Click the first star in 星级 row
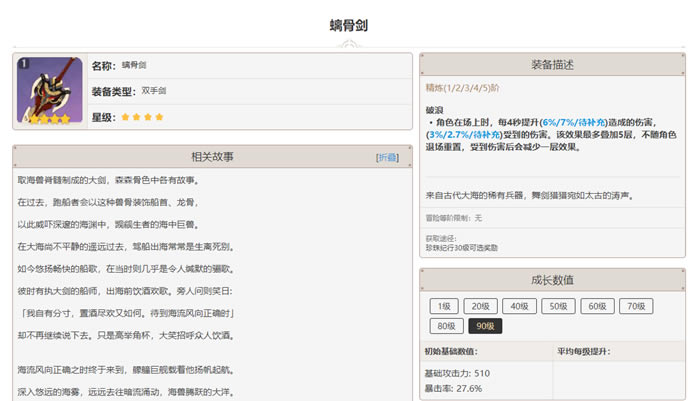The width and height of the screenshot is (700, 401). click(125, 117)
